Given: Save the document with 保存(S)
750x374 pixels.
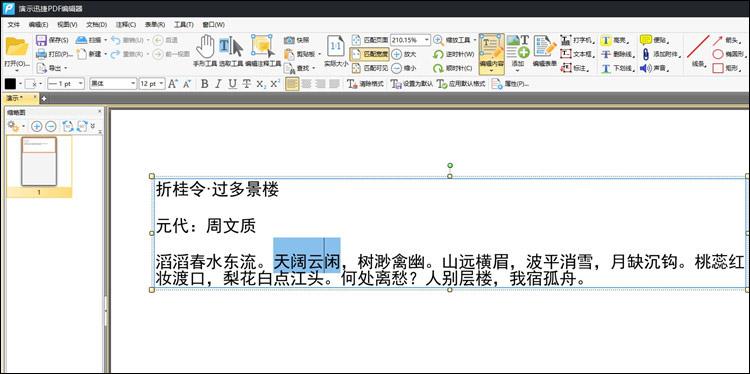Looking at the screenshot, I should (53, 40).
